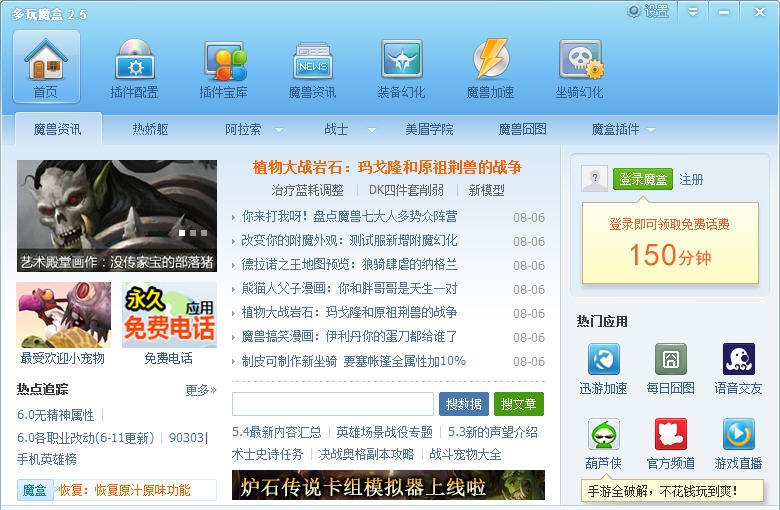Switch to the 魔盒插件 tab
The width and height of the screenshot is (780, 510).
[x=615, y=129]
